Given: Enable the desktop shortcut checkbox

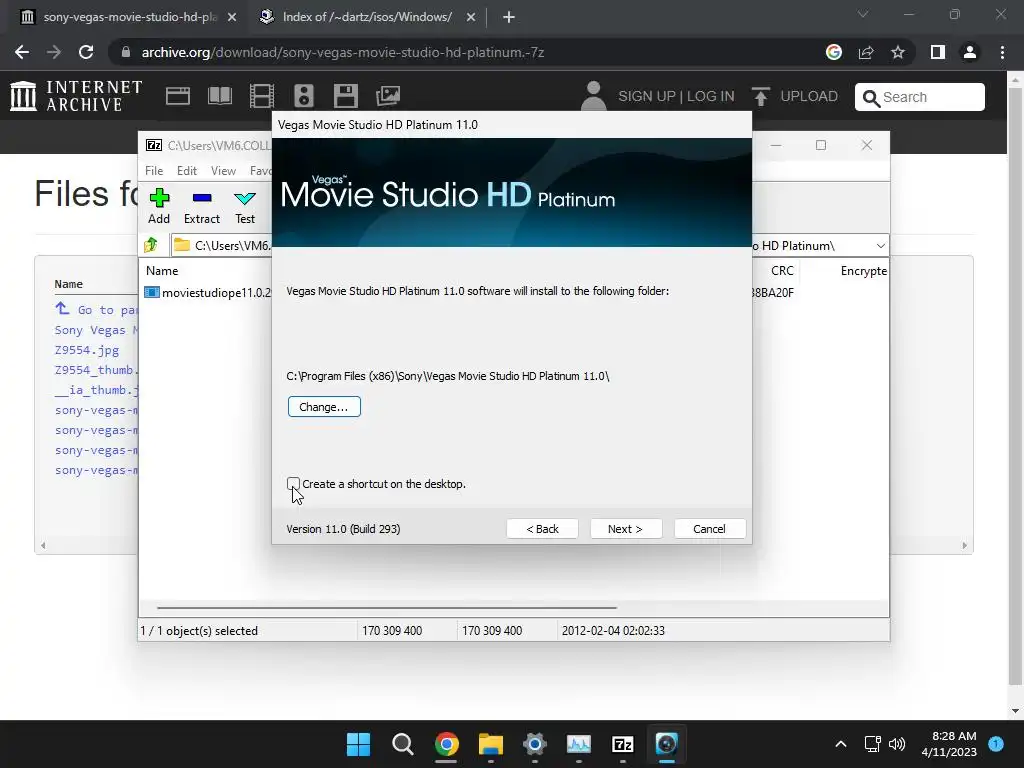Looking at the screenshot, I should [293, 484].
